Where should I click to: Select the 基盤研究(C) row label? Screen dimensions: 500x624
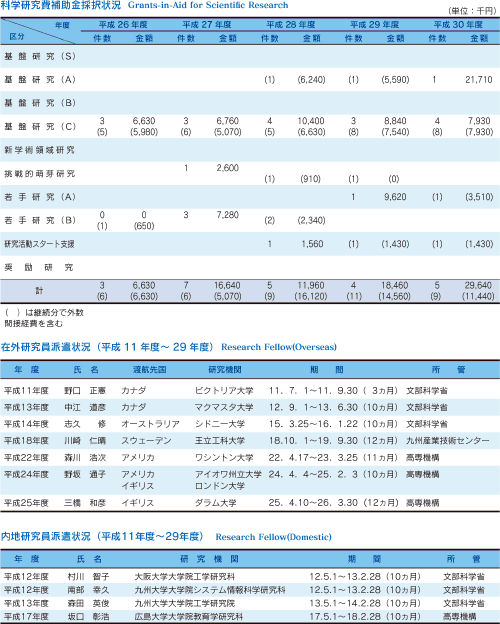pyautogui.click(x=40, y=127)
